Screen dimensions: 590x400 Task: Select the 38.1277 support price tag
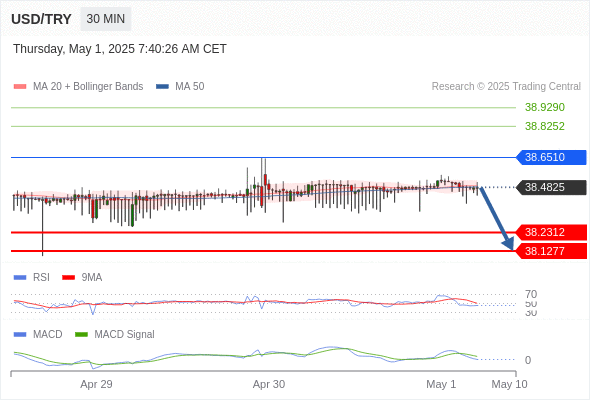551,251
